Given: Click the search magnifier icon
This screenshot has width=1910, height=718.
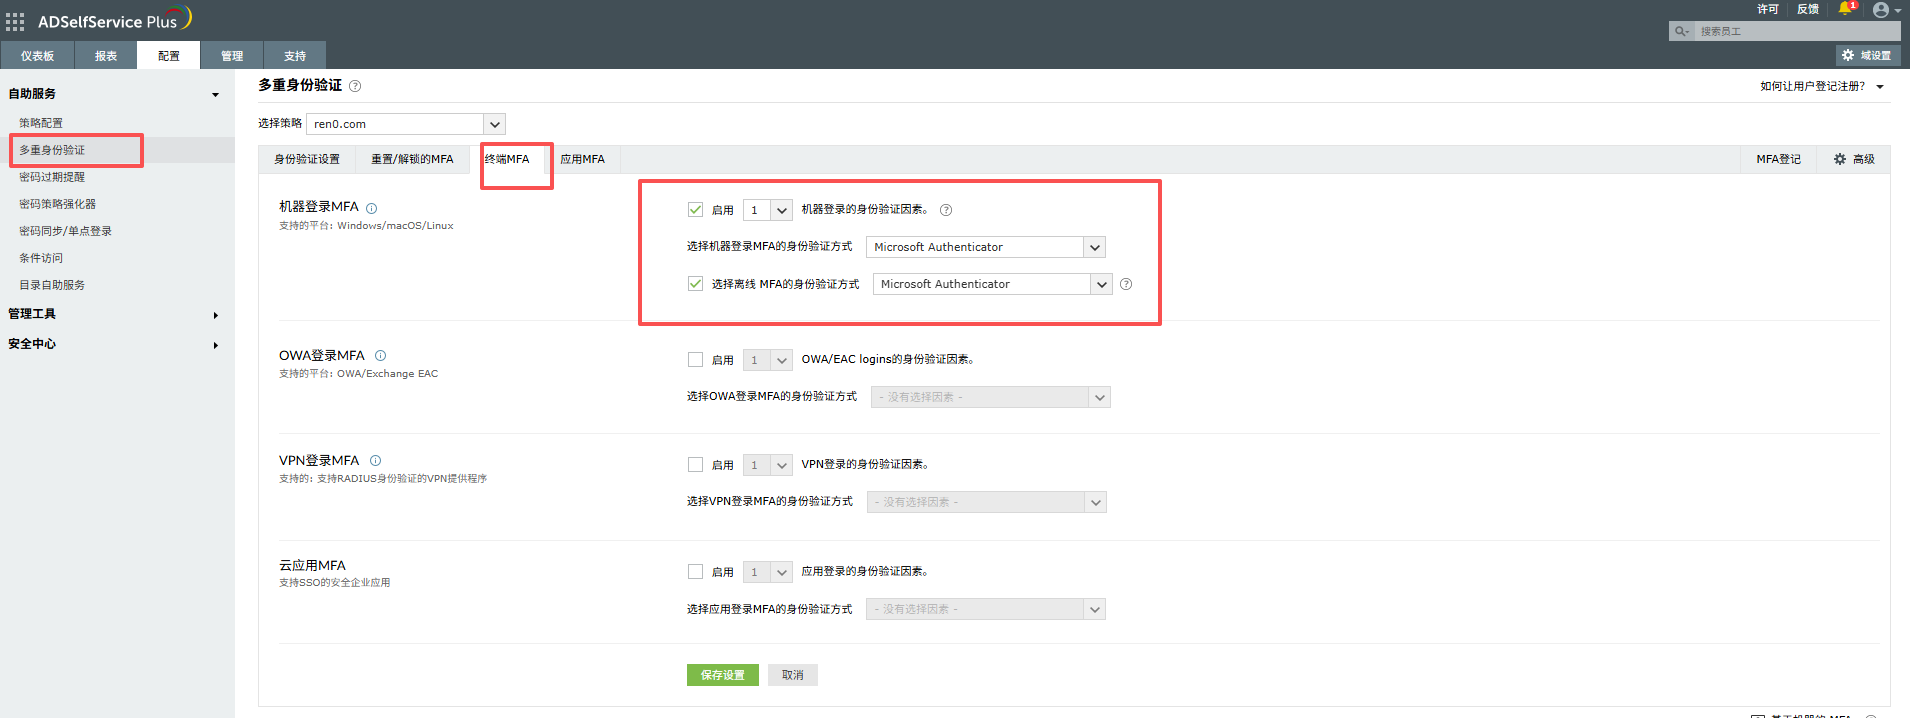Looking at the screenshot, I should pos(1681,32).
